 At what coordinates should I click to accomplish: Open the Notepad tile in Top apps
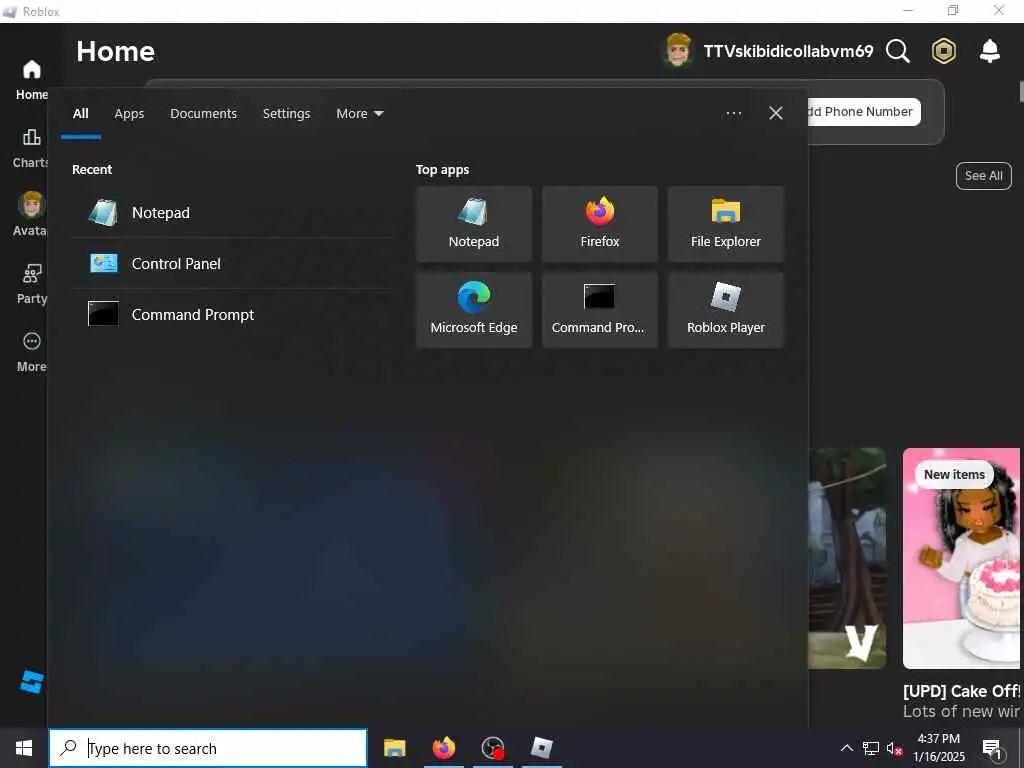[x=474, y=224]
